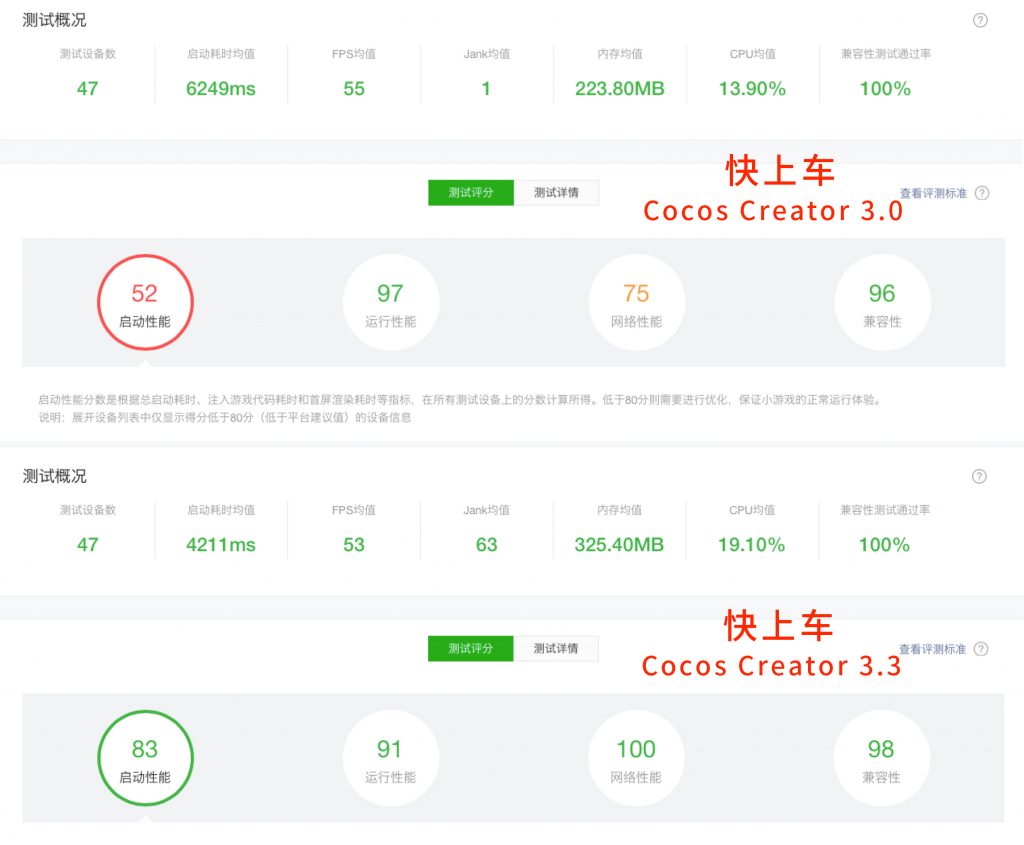Click the 13.90% CPU均值 value

click(752, 89)
